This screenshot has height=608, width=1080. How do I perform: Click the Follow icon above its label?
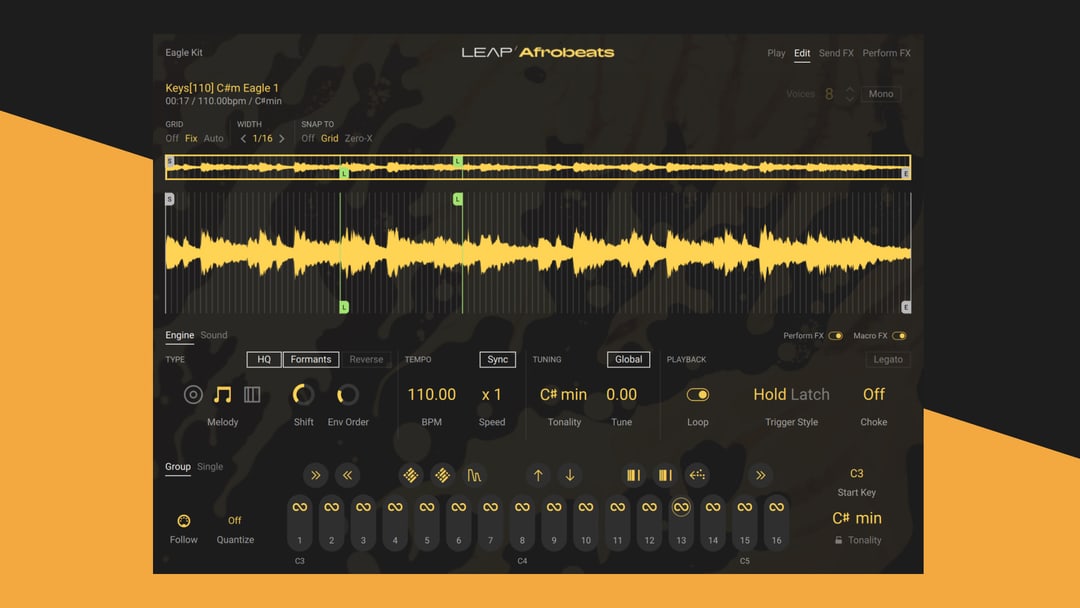pos(183,521)
